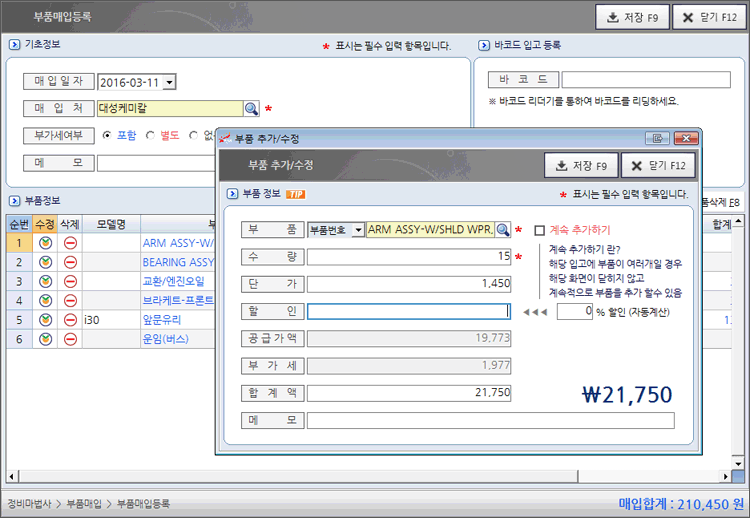Click the delete icon in row 6

70,339
